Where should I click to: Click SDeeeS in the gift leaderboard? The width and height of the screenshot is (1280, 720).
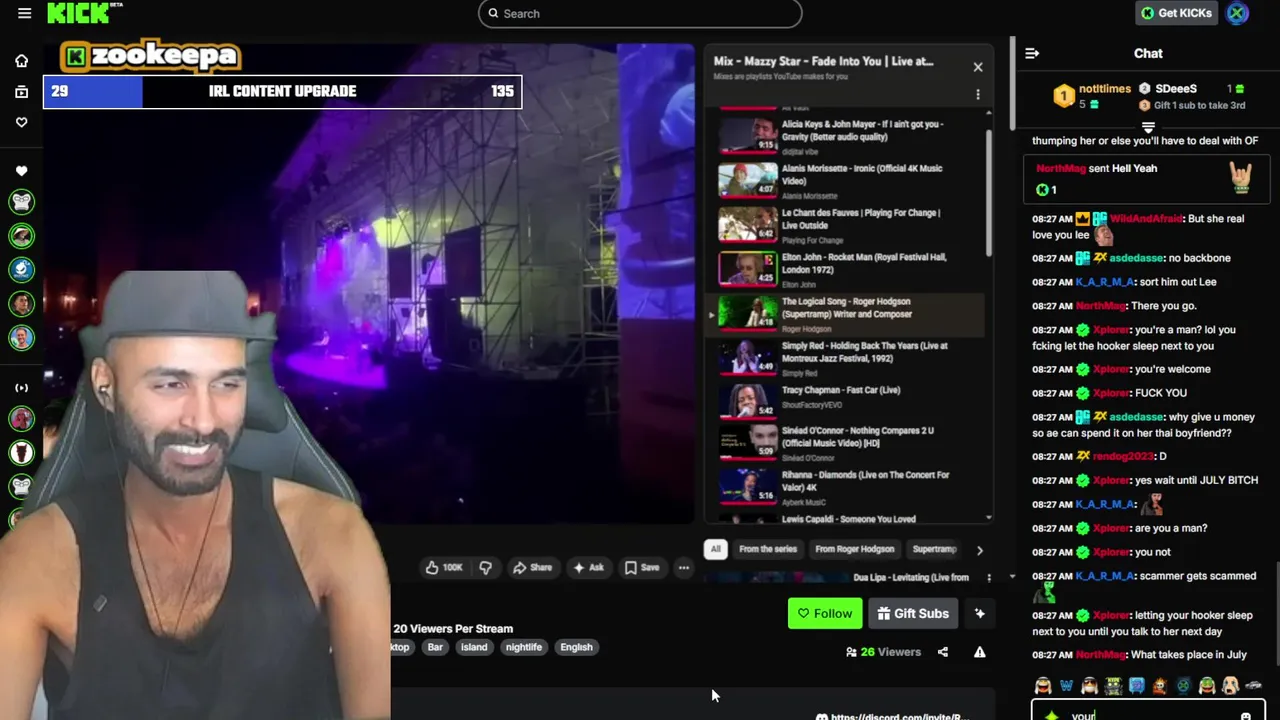tap(1176, 89)
